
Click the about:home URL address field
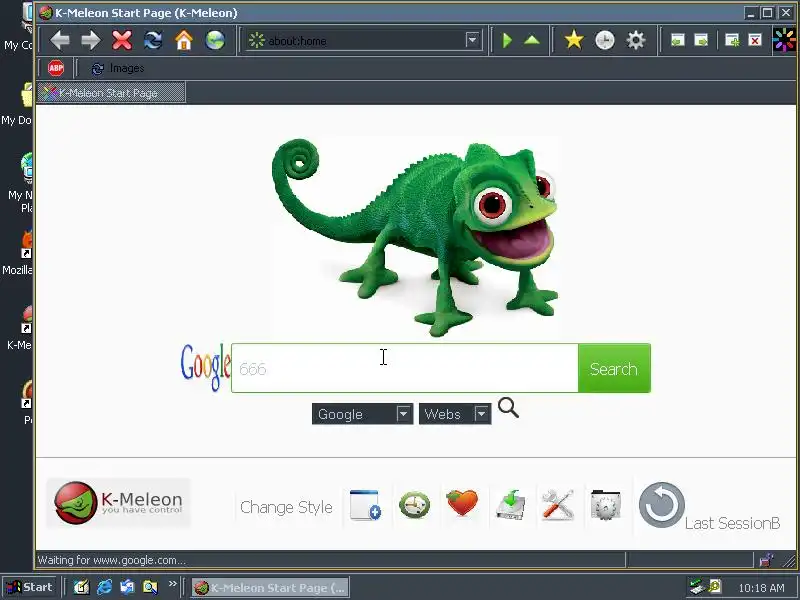363,40
